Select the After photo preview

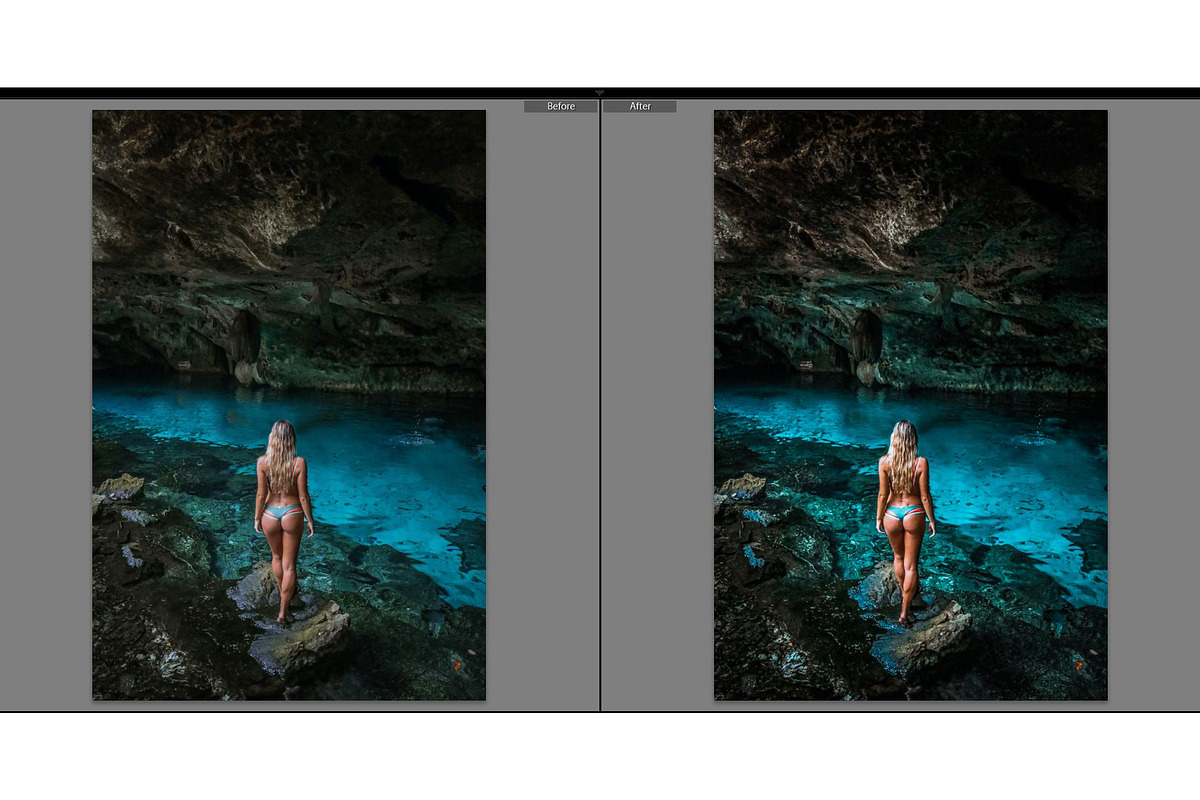pyautogui.click(x=911, y=405)
